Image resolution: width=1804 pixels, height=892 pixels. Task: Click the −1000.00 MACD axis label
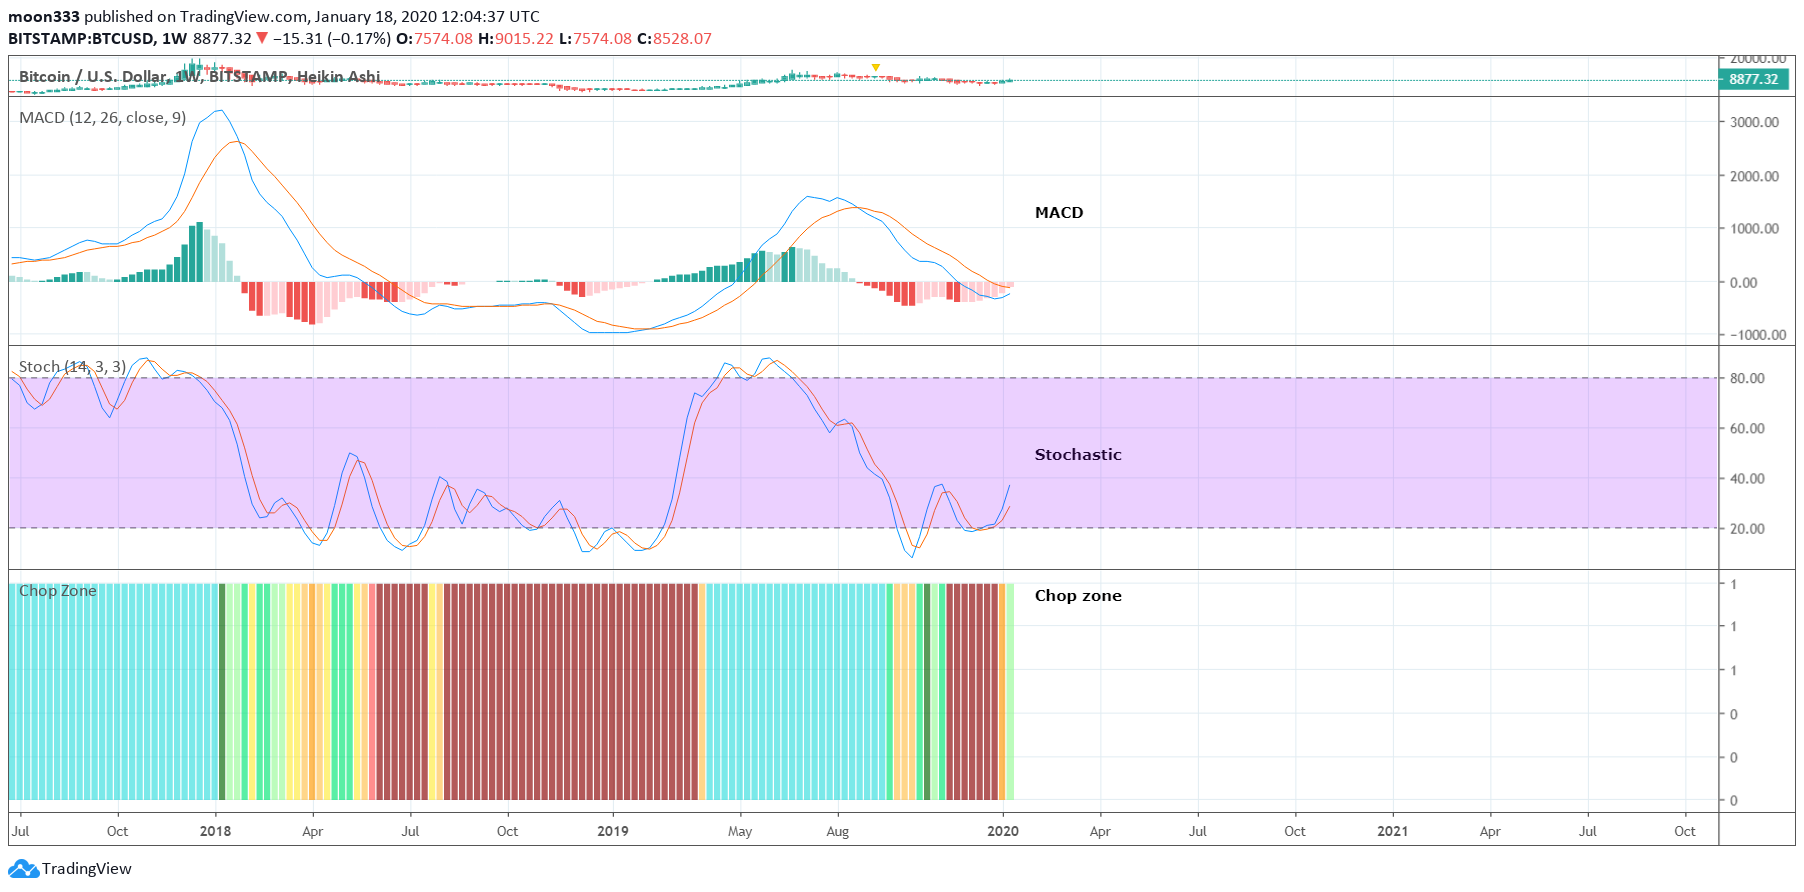click(1757, 336)
